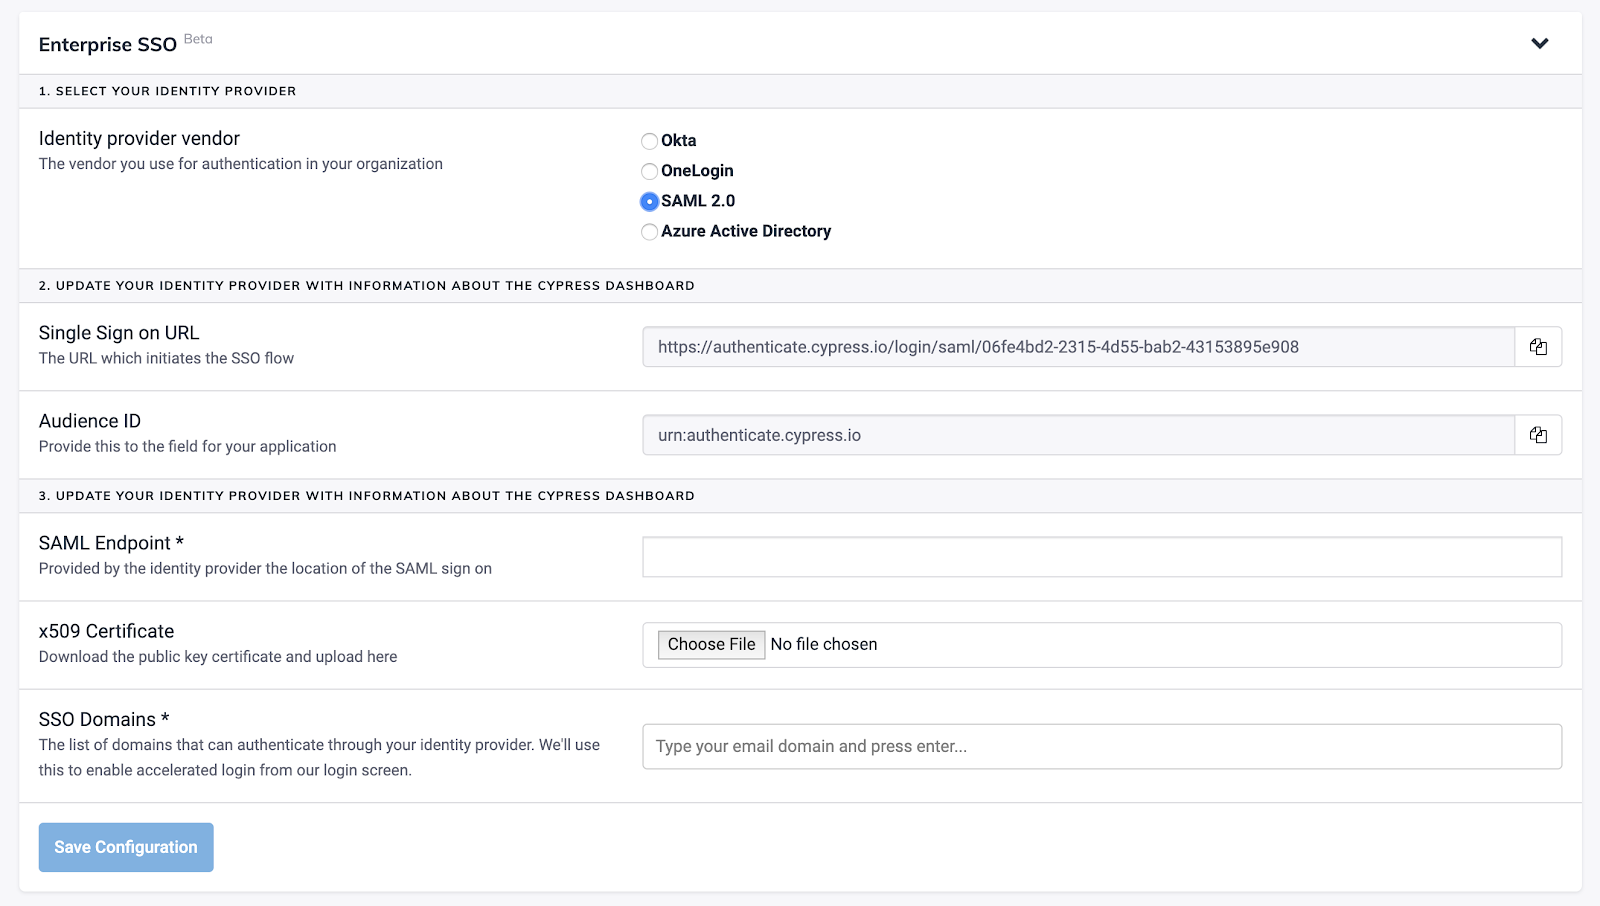
Task: Focus the SAML Endpoint input field
Action: click(1101, 557)
